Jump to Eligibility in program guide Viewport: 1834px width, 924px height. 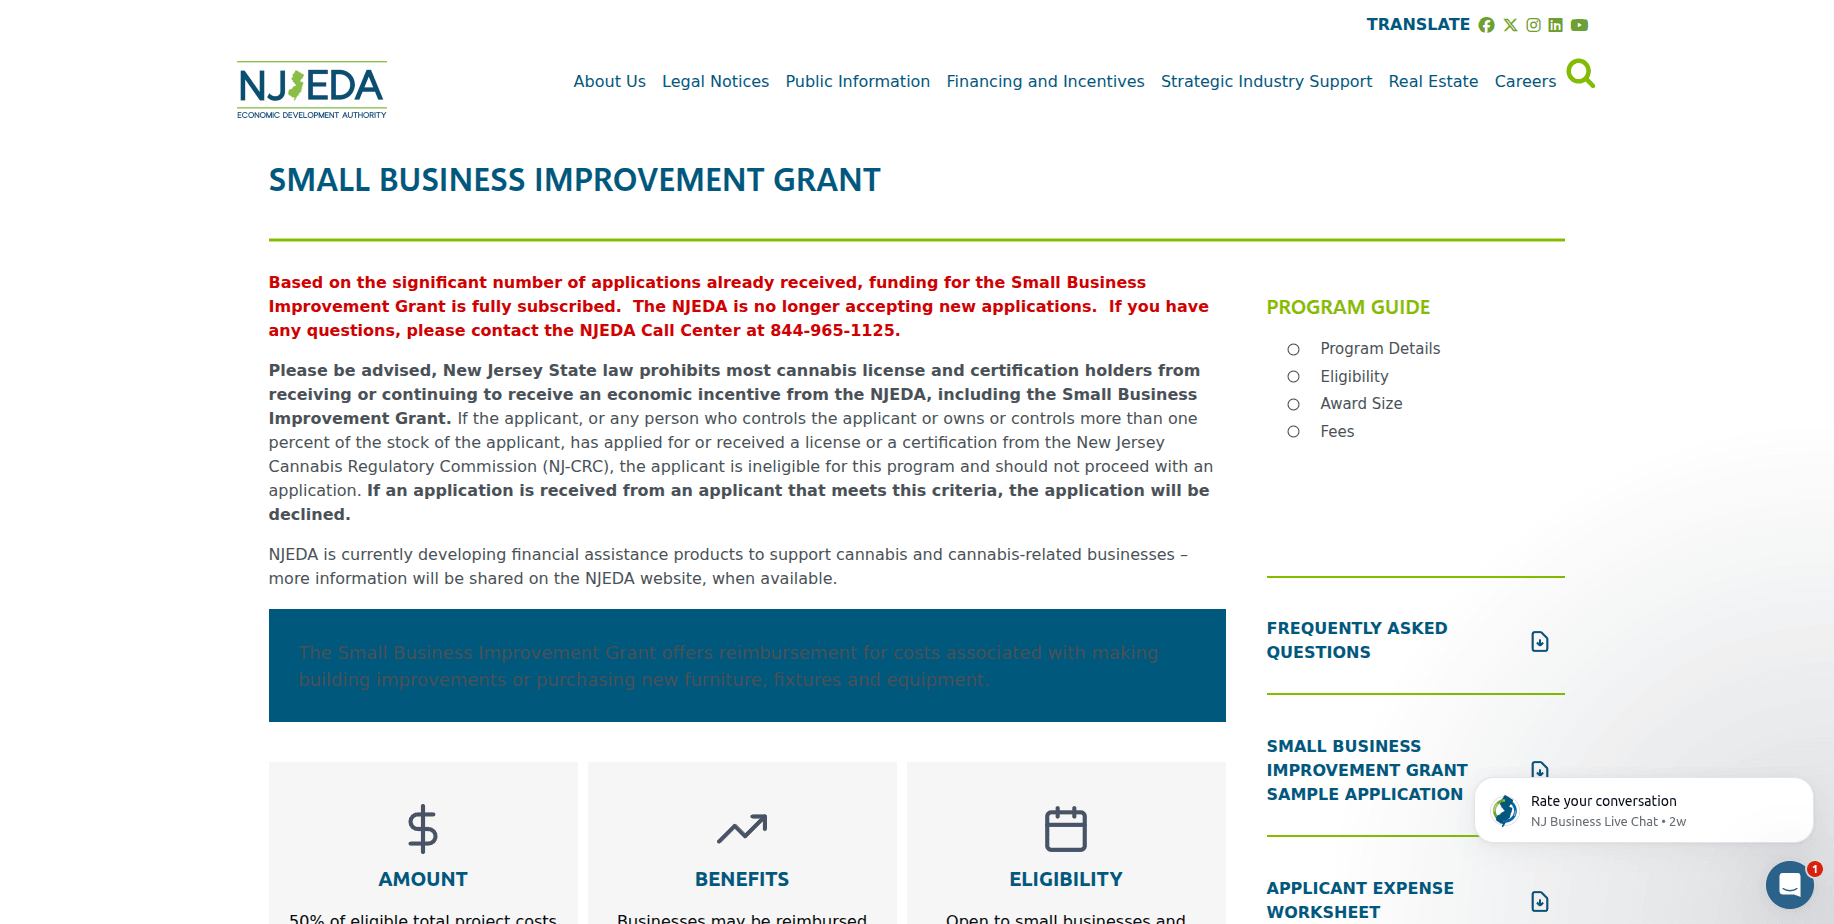pos(1354,376)
